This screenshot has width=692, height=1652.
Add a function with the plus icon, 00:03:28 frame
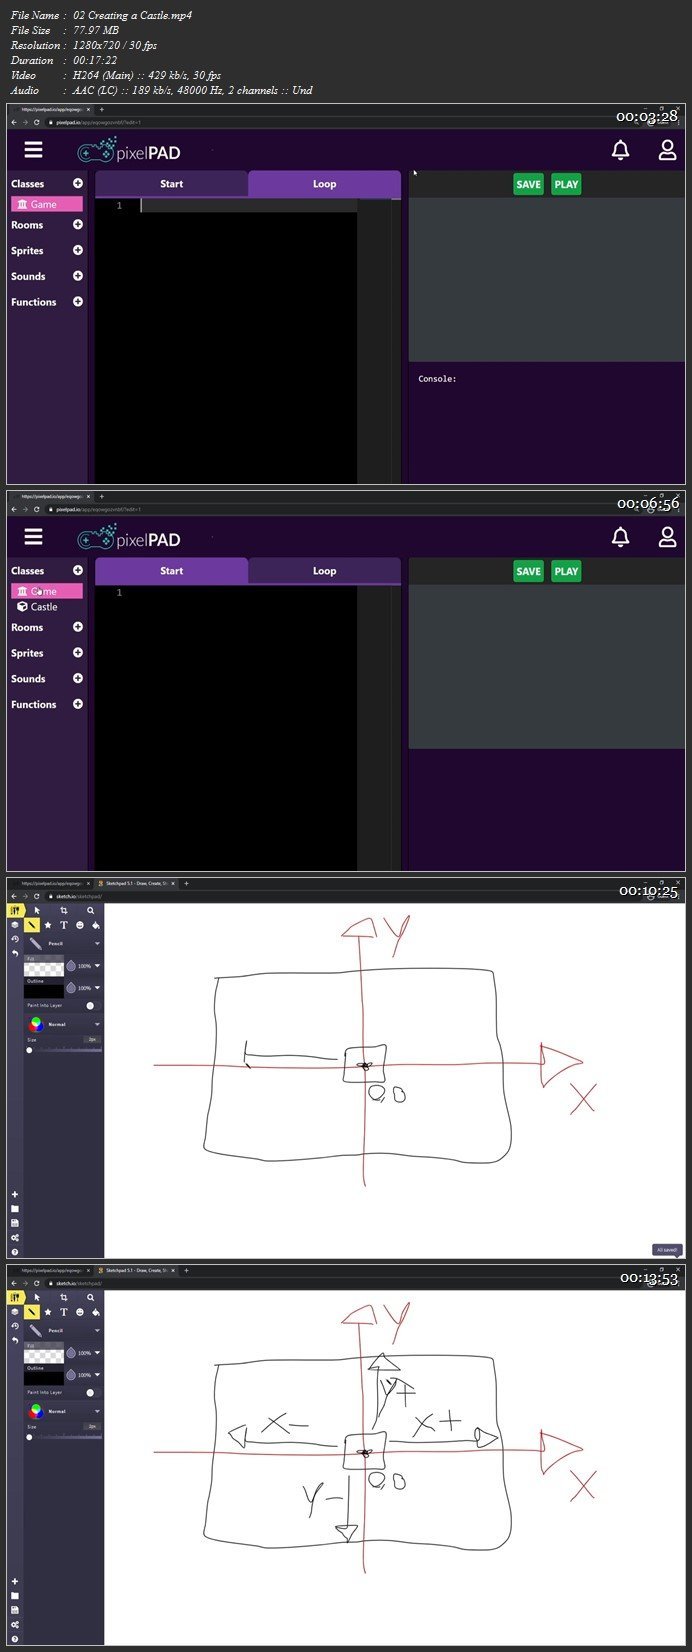click(x=78, y=302)
